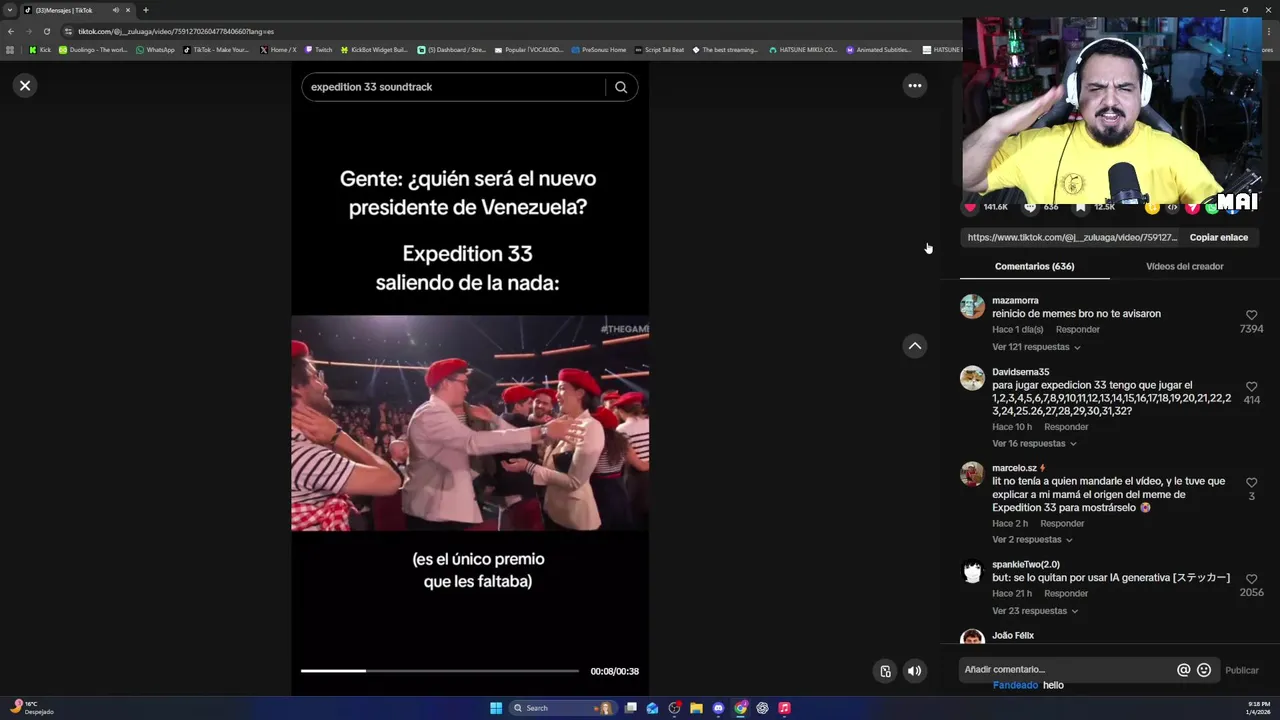
Task: Click the yellow repost icon
Action: [x=1152, y=207]
